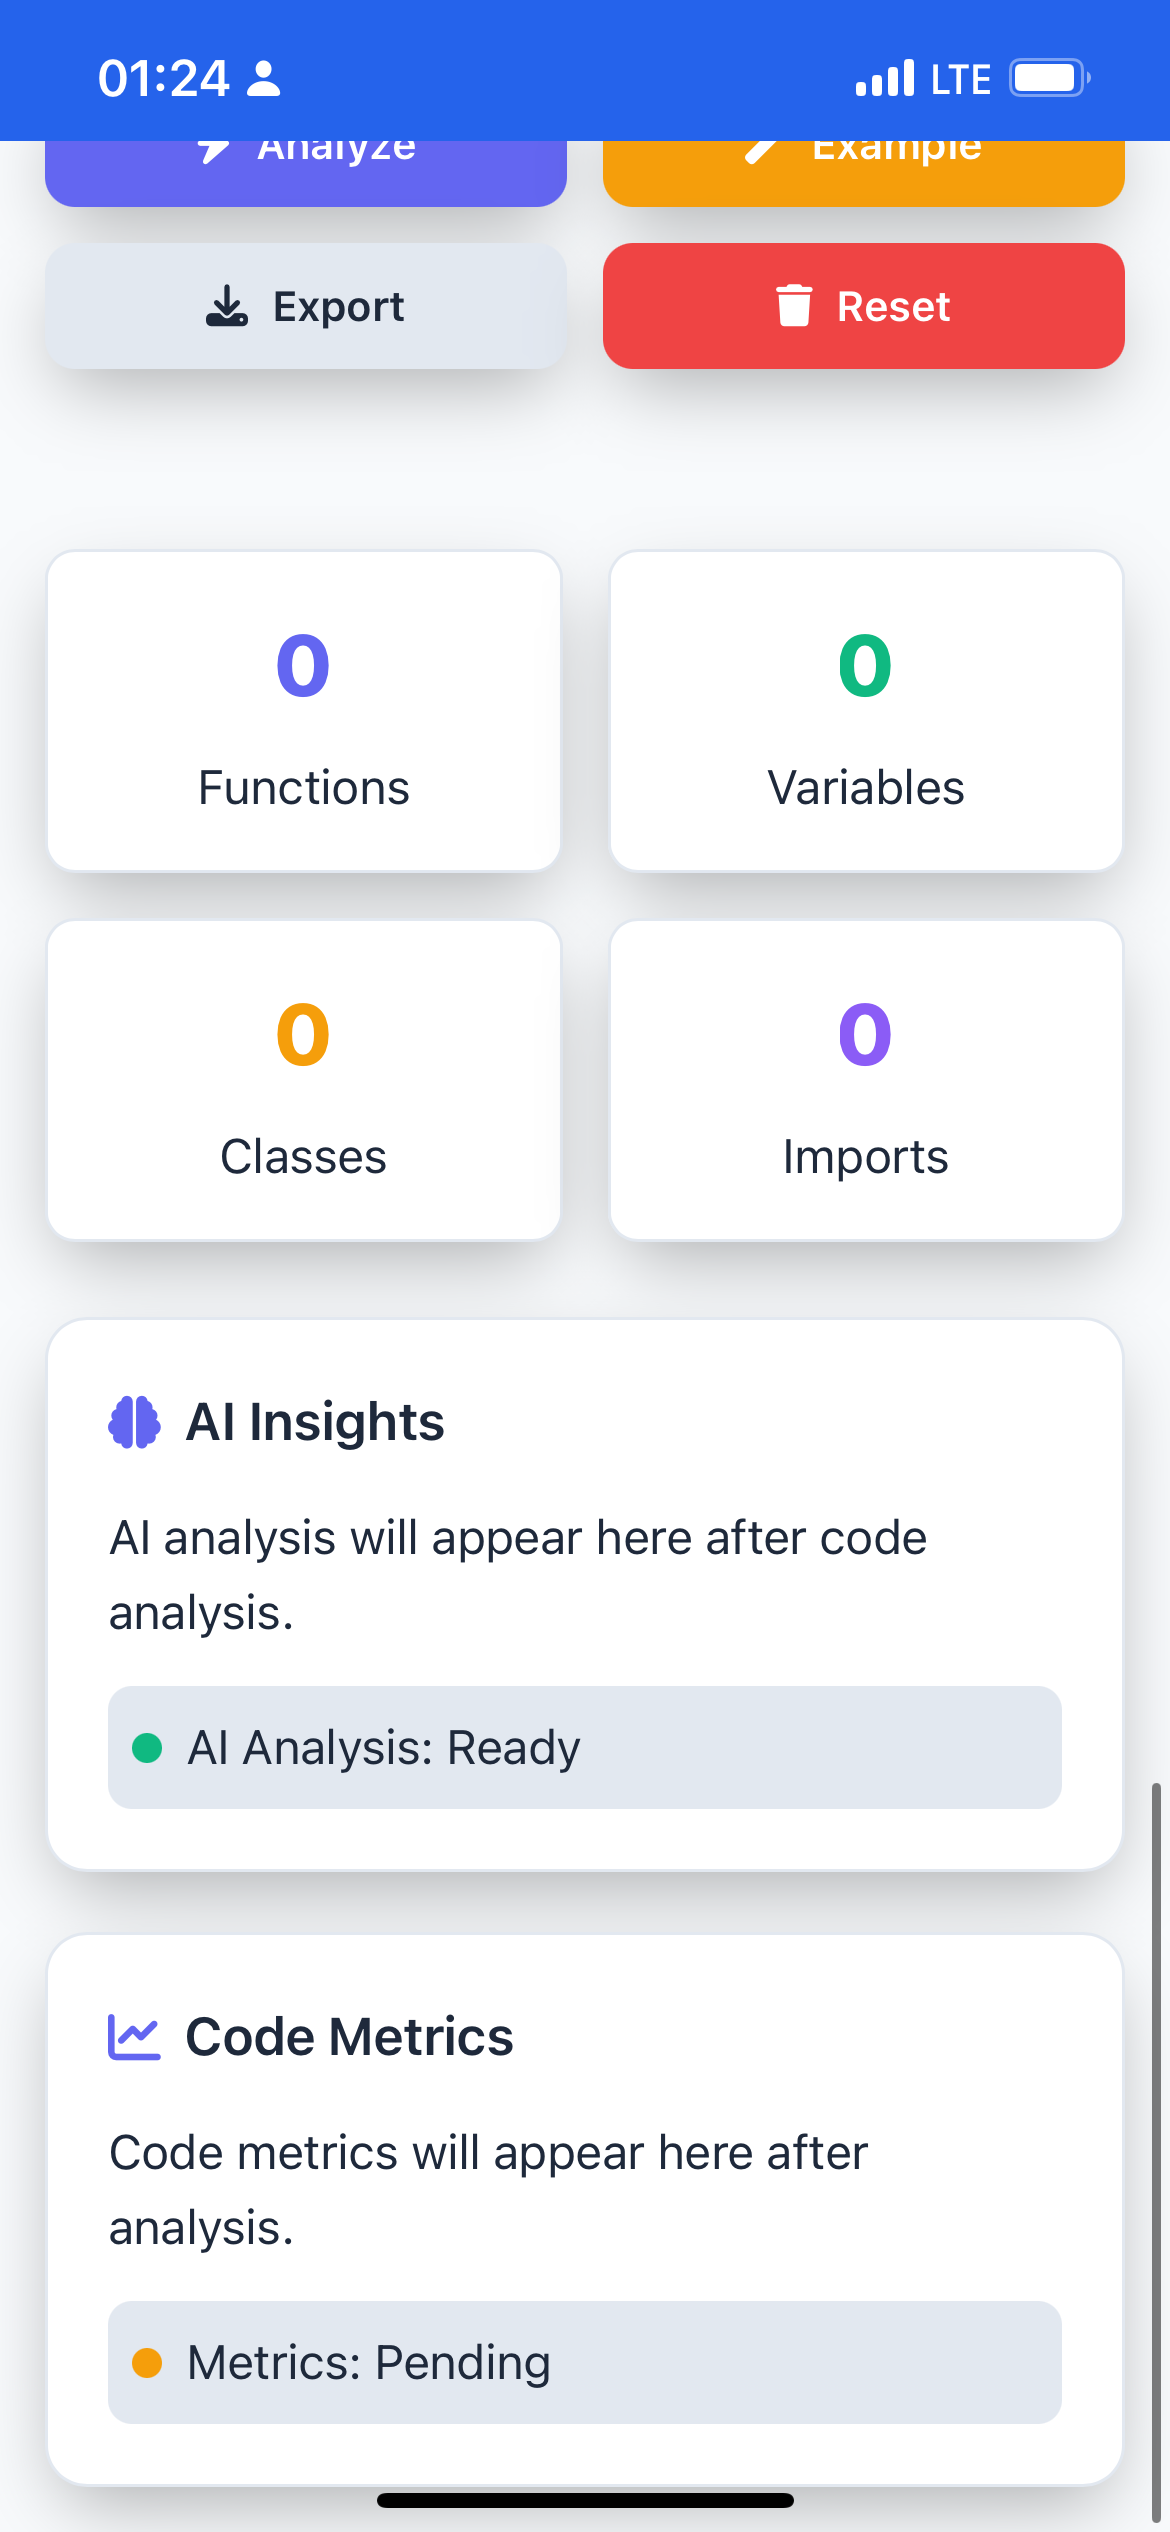Tap the pencil icon on the Example button
Screen dimensions: 1170x2532
762,149
